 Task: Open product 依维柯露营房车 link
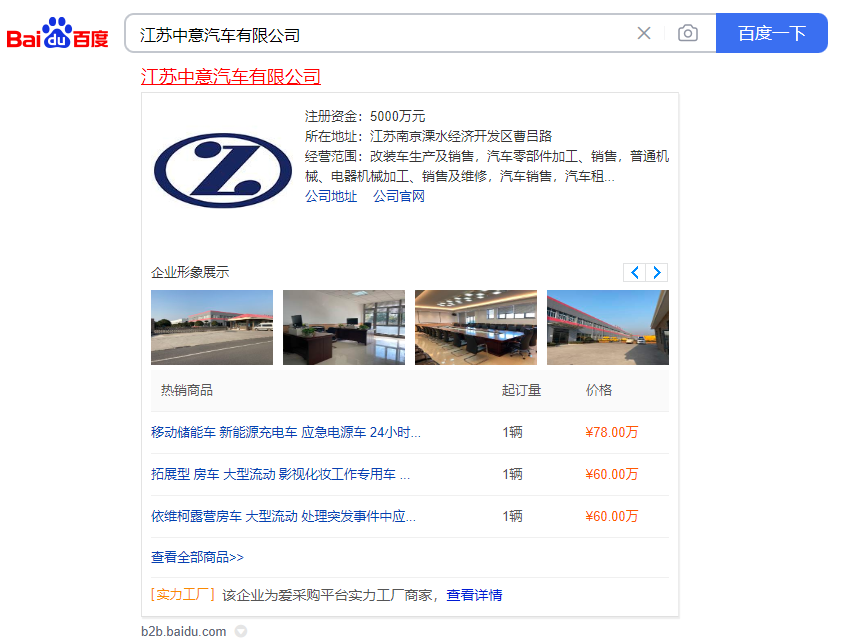283,516
